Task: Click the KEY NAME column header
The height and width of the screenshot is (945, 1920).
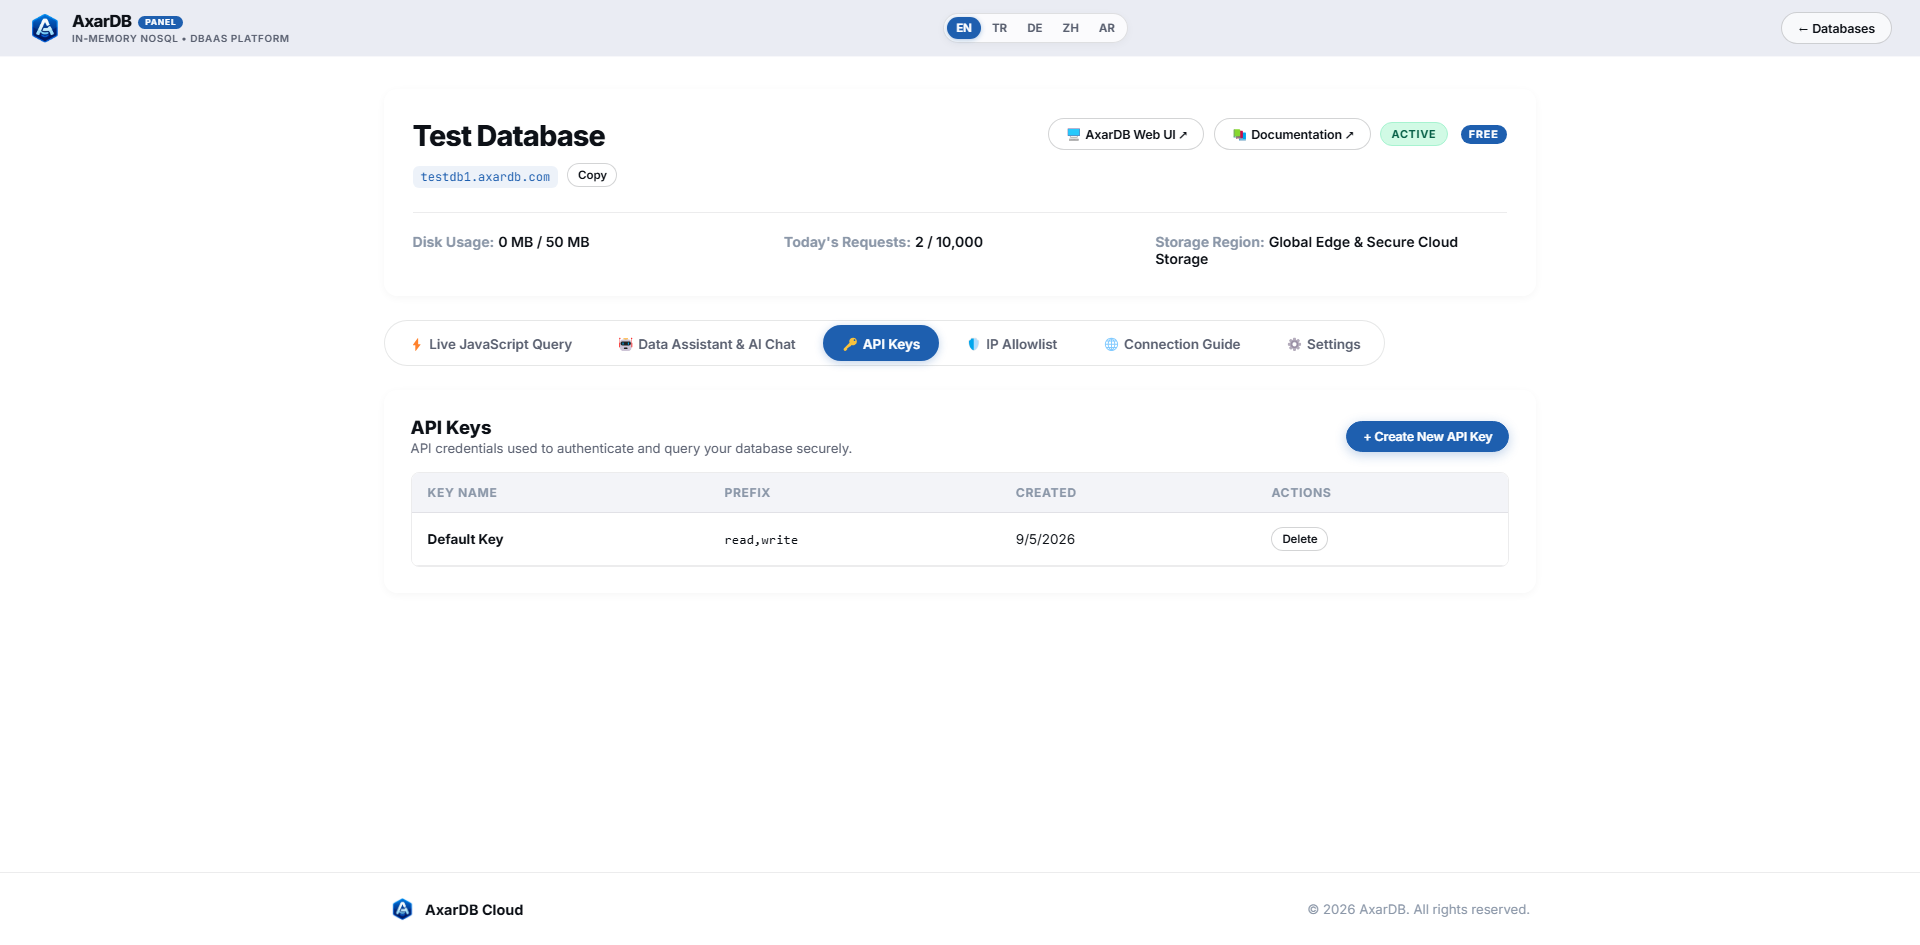Action: tap(462, 493)
